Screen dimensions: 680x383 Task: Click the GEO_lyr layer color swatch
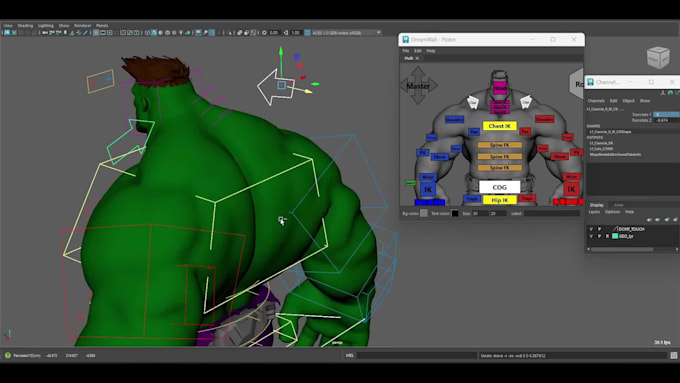(615, 236)
